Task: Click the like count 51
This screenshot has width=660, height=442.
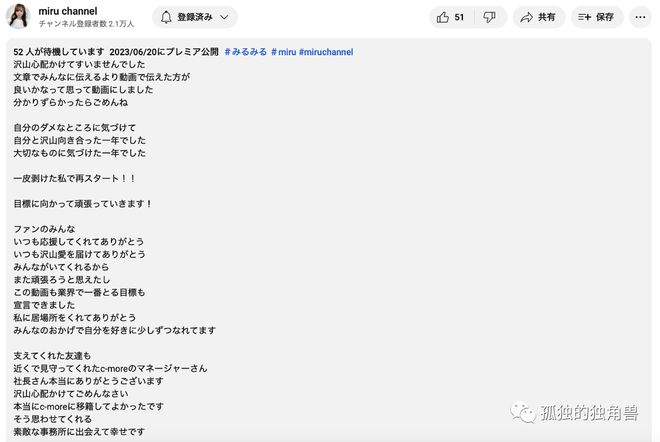Action: point(459,17)
